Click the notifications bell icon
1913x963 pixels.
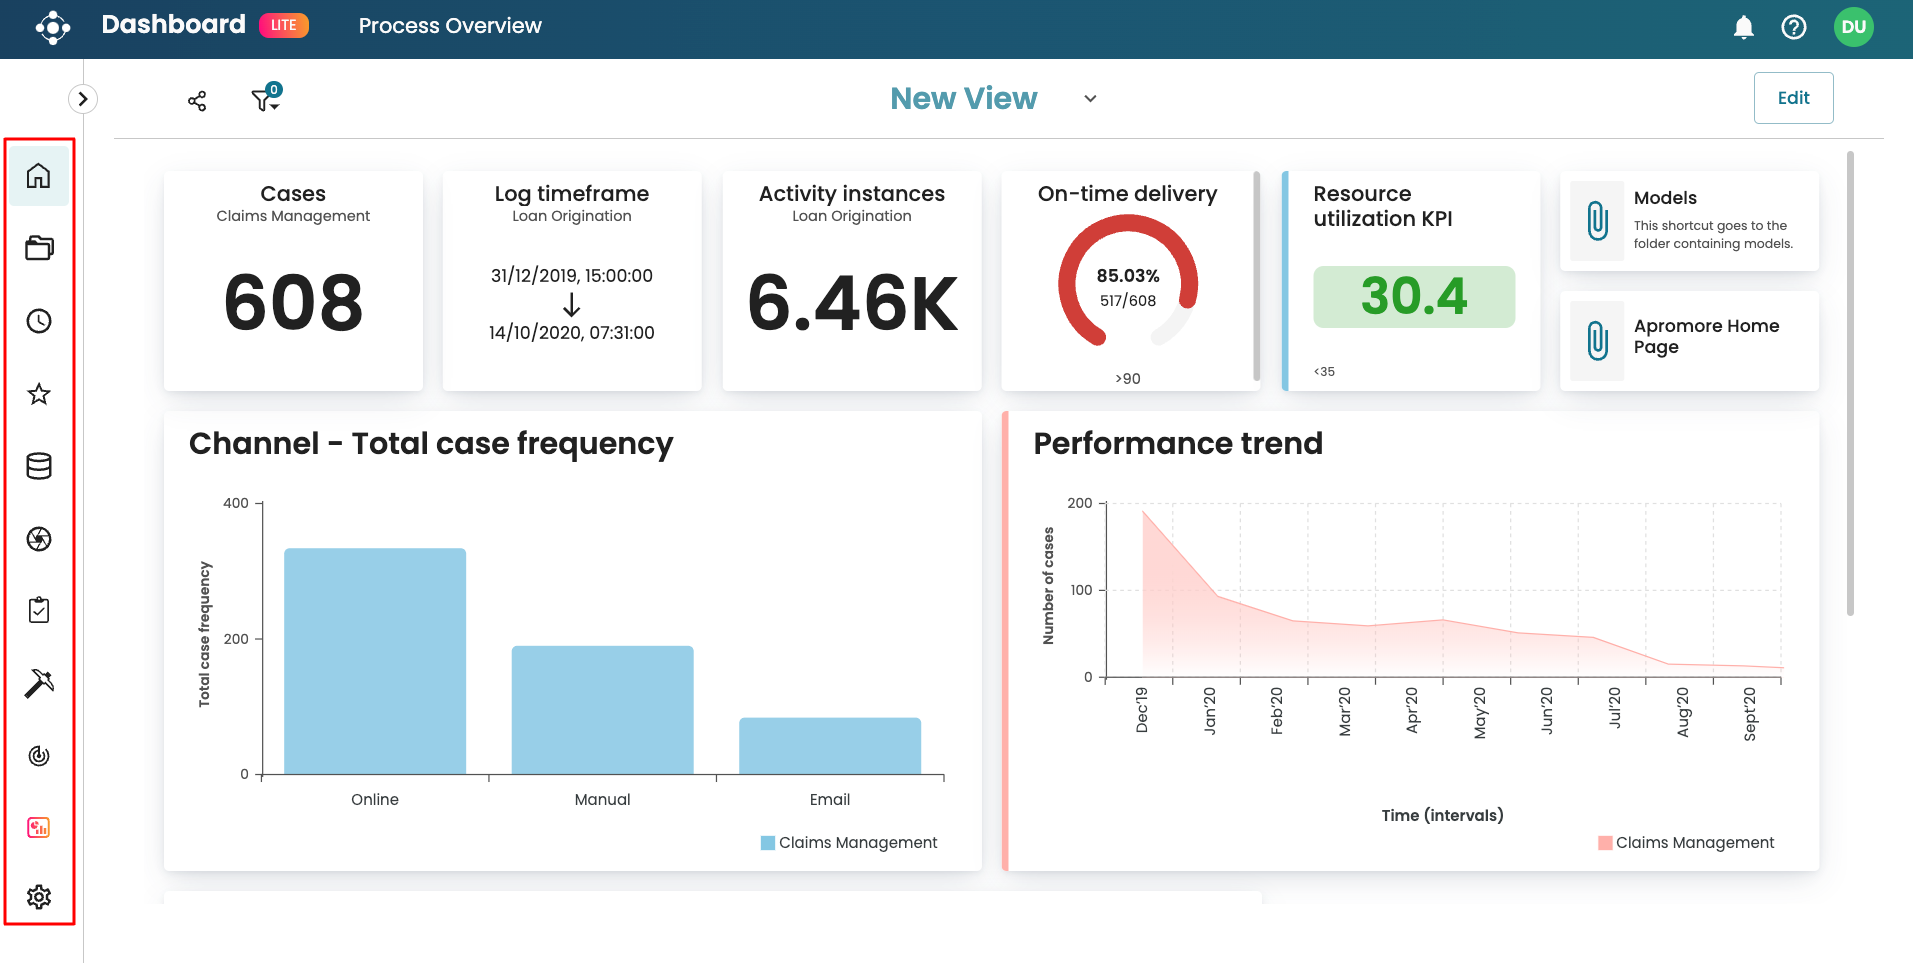pos(1743,27)
